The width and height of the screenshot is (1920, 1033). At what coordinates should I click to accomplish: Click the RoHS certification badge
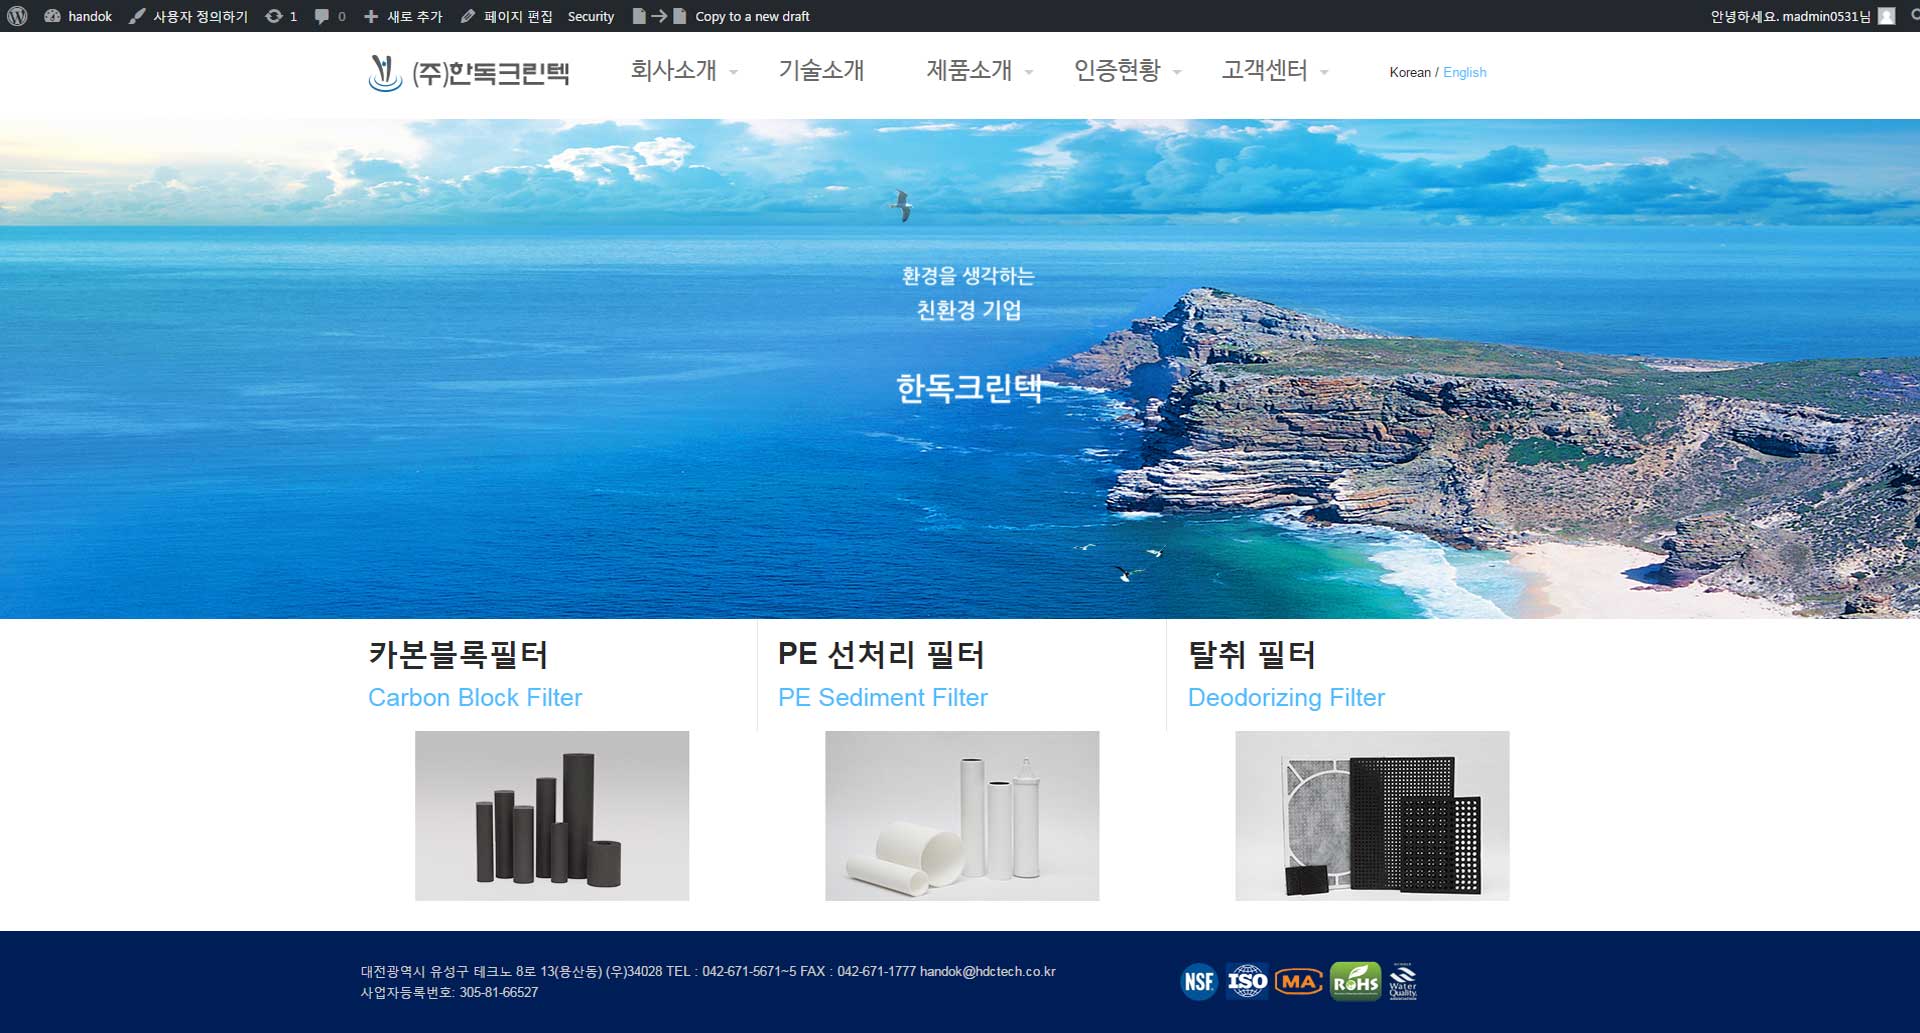coord(1356,981)
